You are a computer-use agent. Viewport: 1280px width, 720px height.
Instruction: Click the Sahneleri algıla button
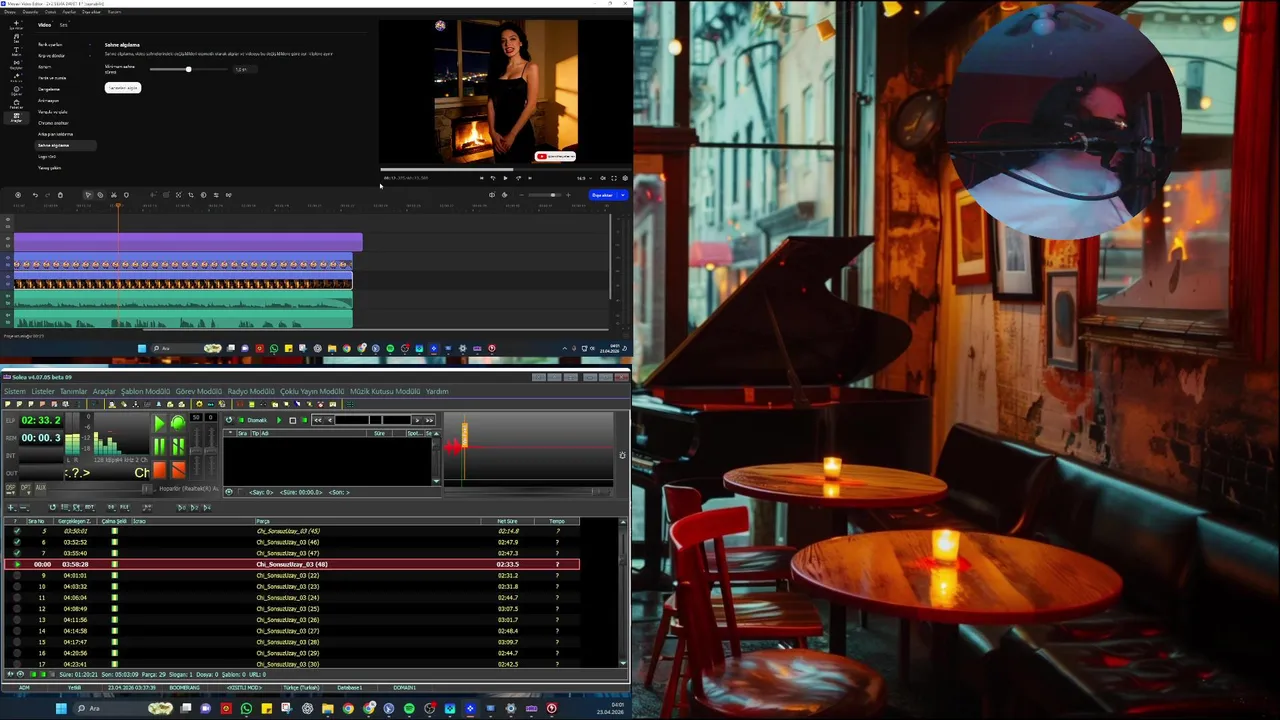[x=123, y=87]
